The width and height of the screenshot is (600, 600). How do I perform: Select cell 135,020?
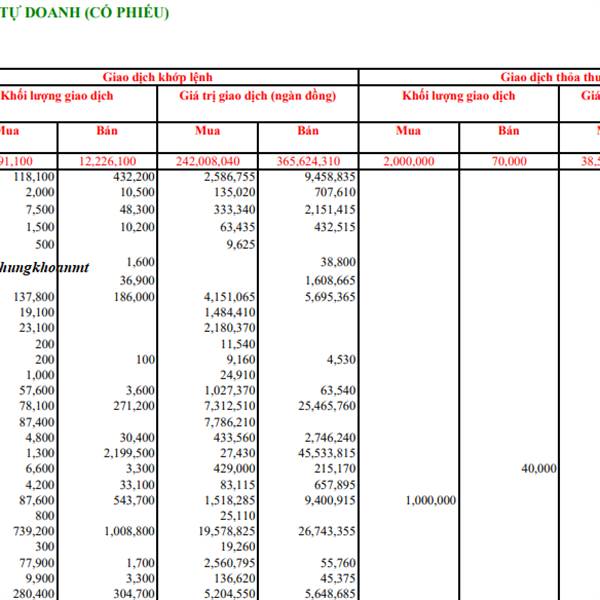[x=235, y=192]
